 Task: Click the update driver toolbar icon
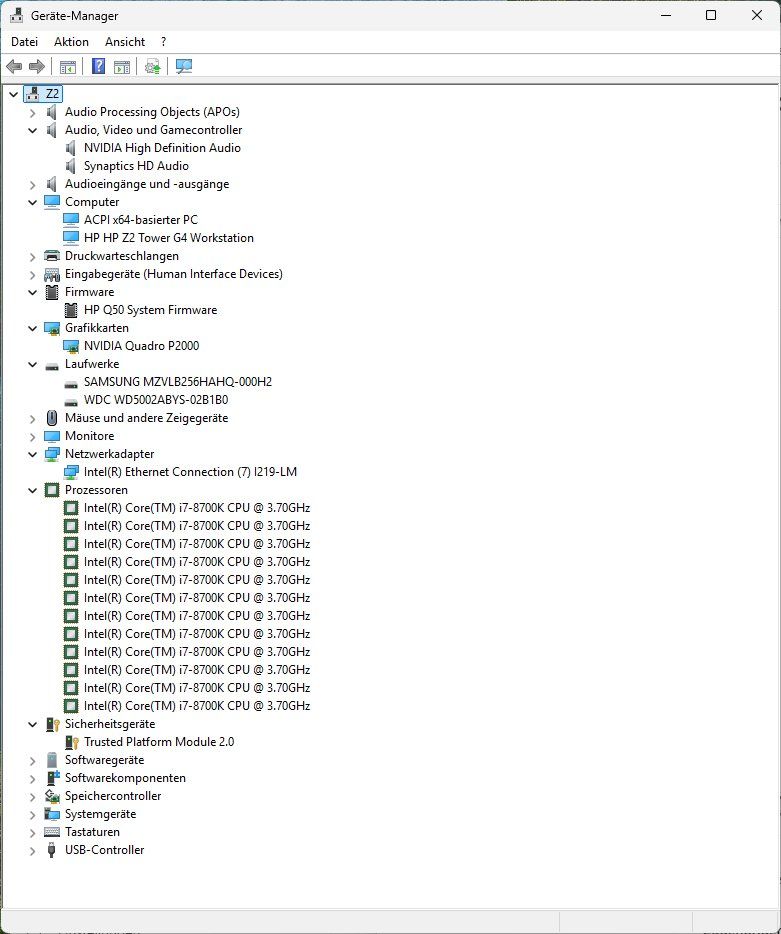(x=153, y=66)
